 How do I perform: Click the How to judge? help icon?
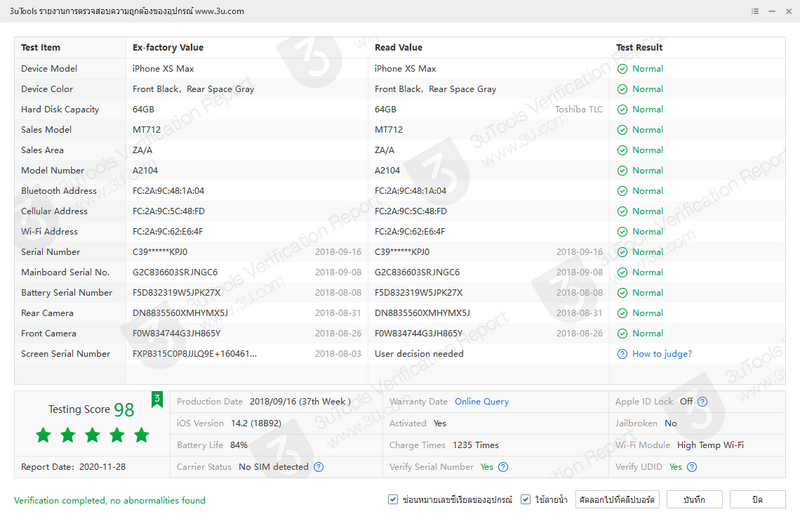[622, 354]
